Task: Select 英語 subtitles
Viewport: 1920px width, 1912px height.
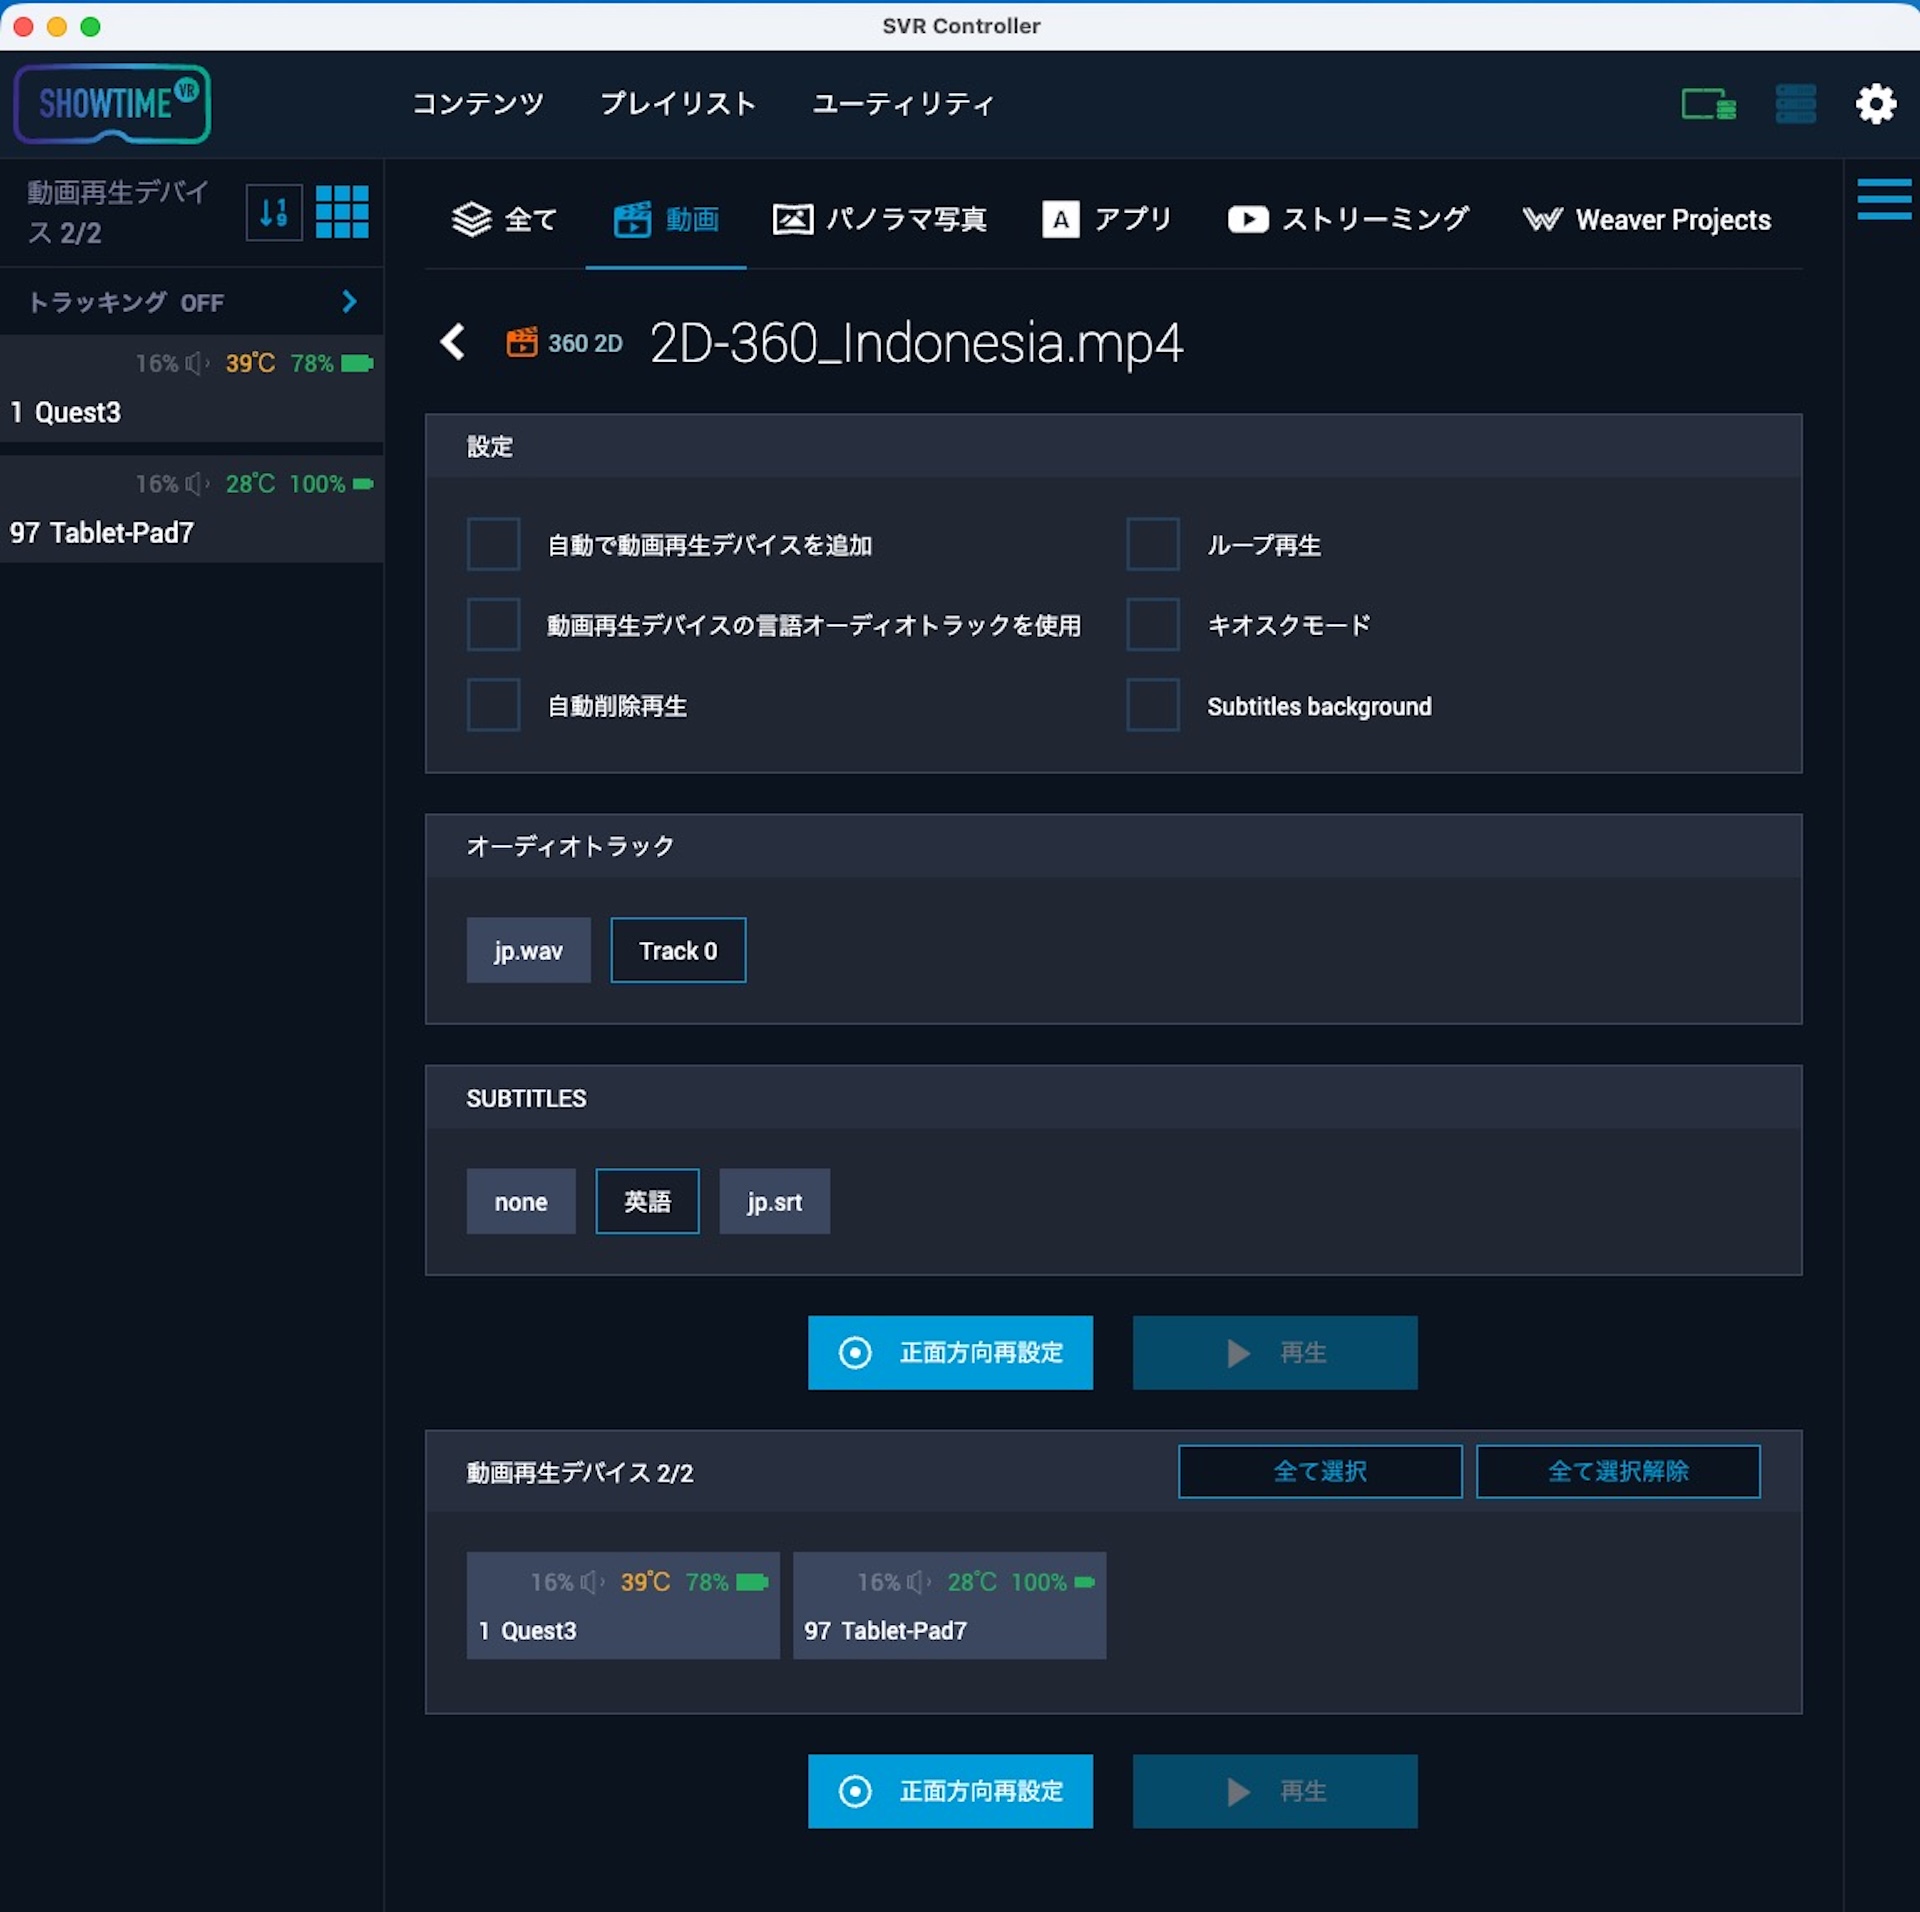Action: [x=647, y=1201]
